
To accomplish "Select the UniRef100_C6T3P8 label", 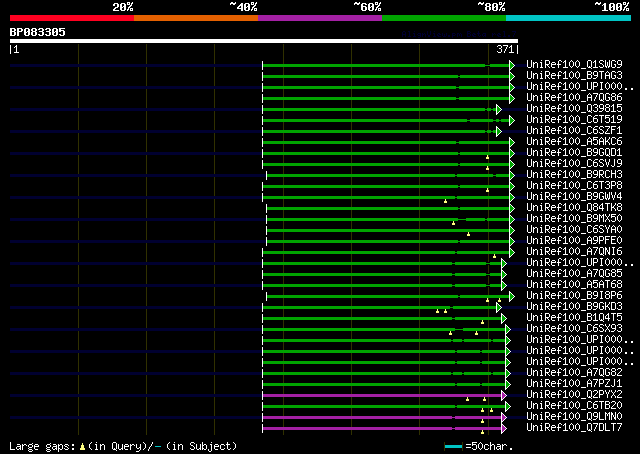I will [x=574, y=186].
